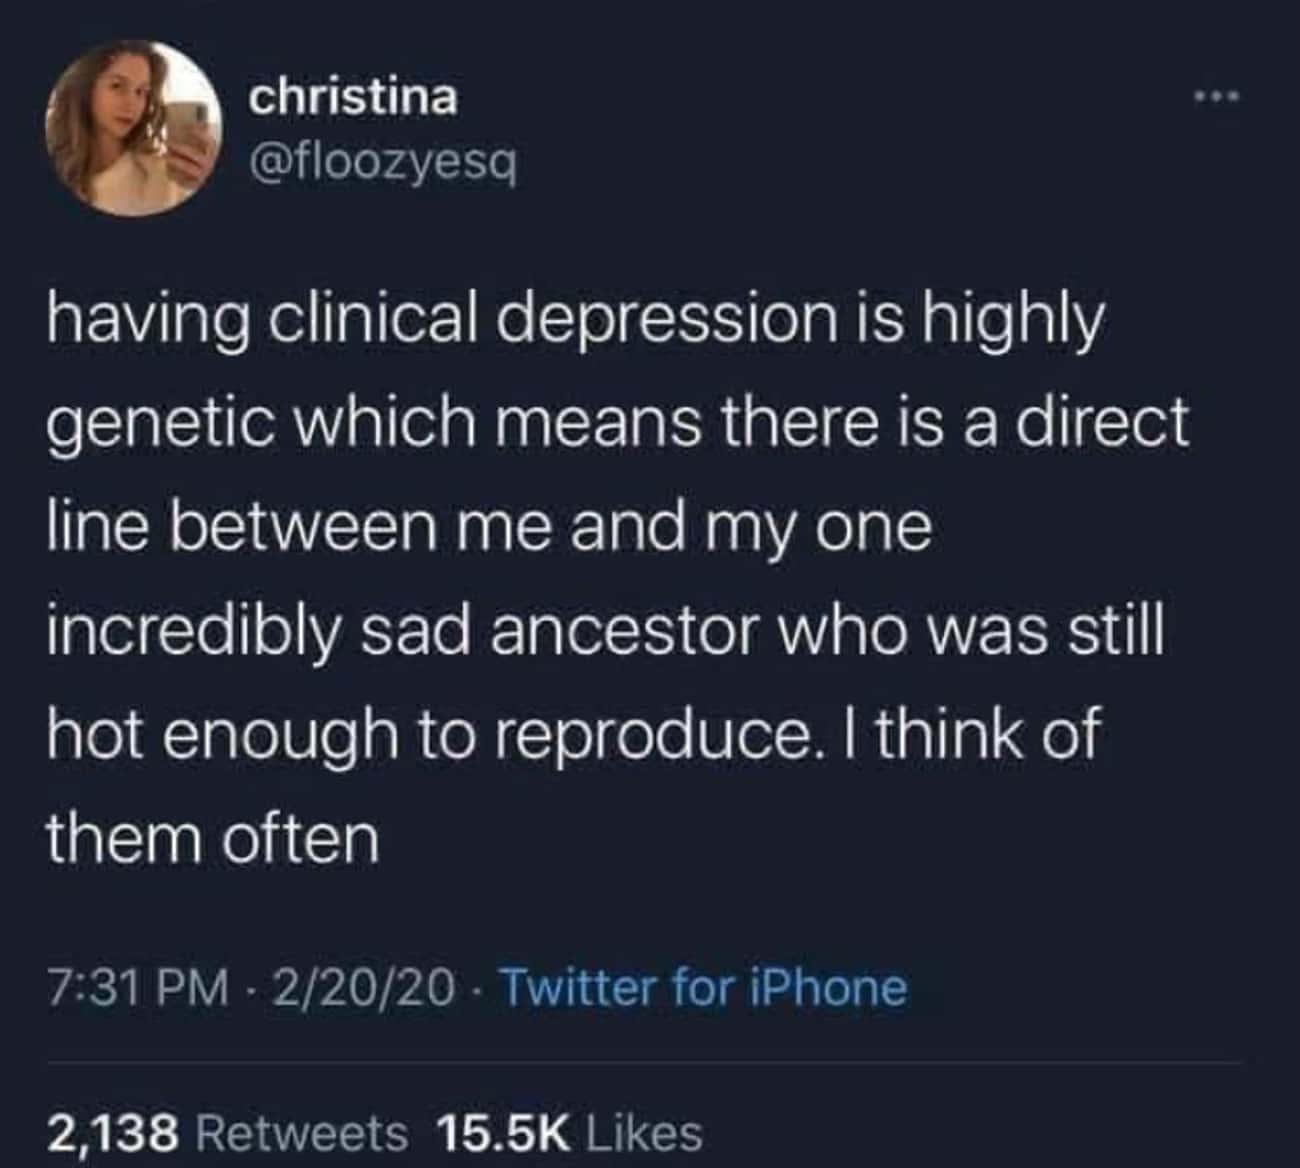Screen dimensions: 1300x1168
Task: View the 15.5K Likes list
Action: pyautogui.click(x=570, y=1132)
